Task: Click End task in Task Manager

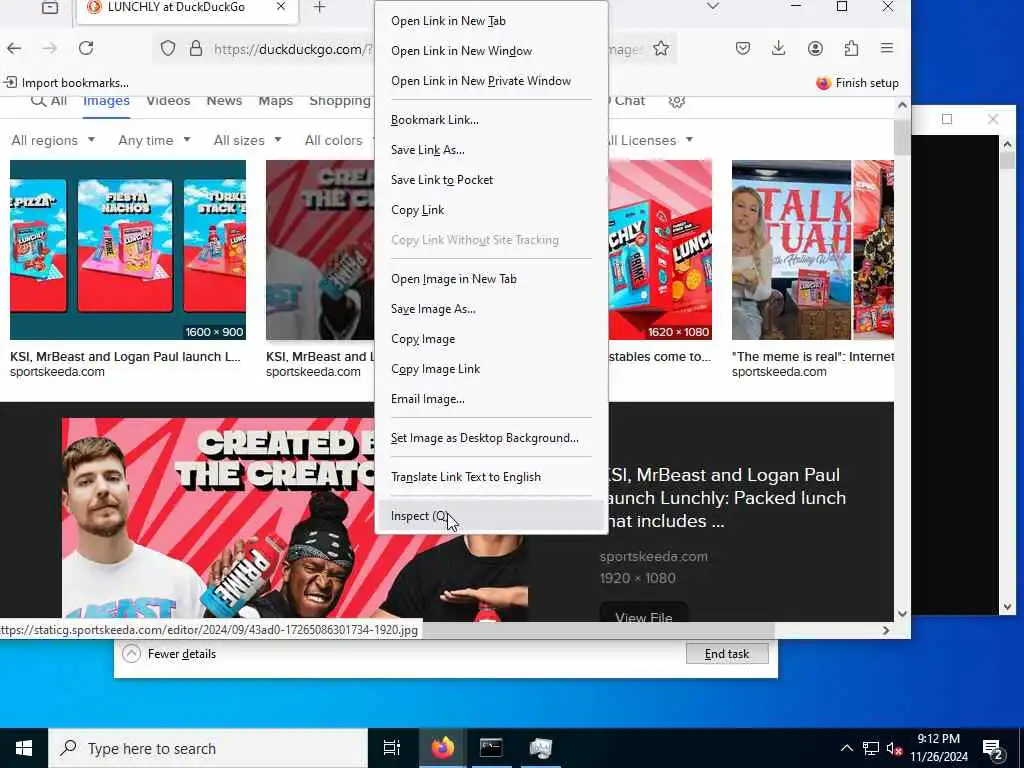Action: (727, 654)
